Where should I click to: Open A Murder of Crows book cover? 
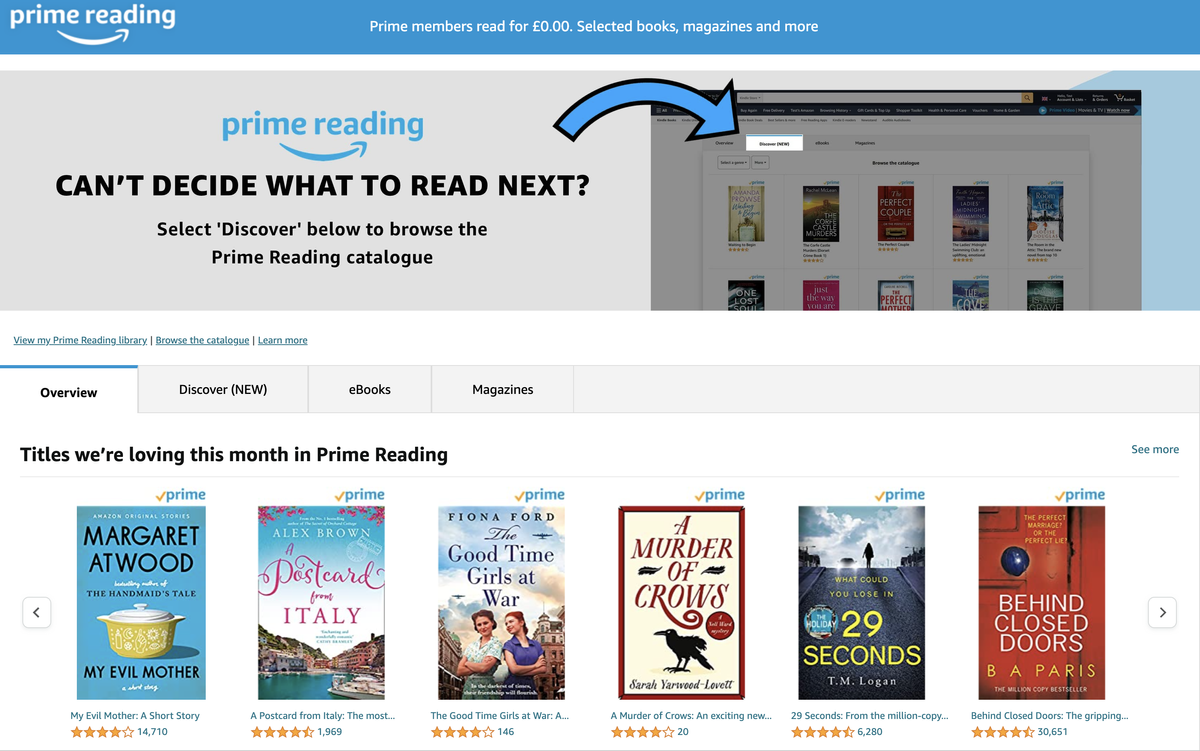click(682, 602)
